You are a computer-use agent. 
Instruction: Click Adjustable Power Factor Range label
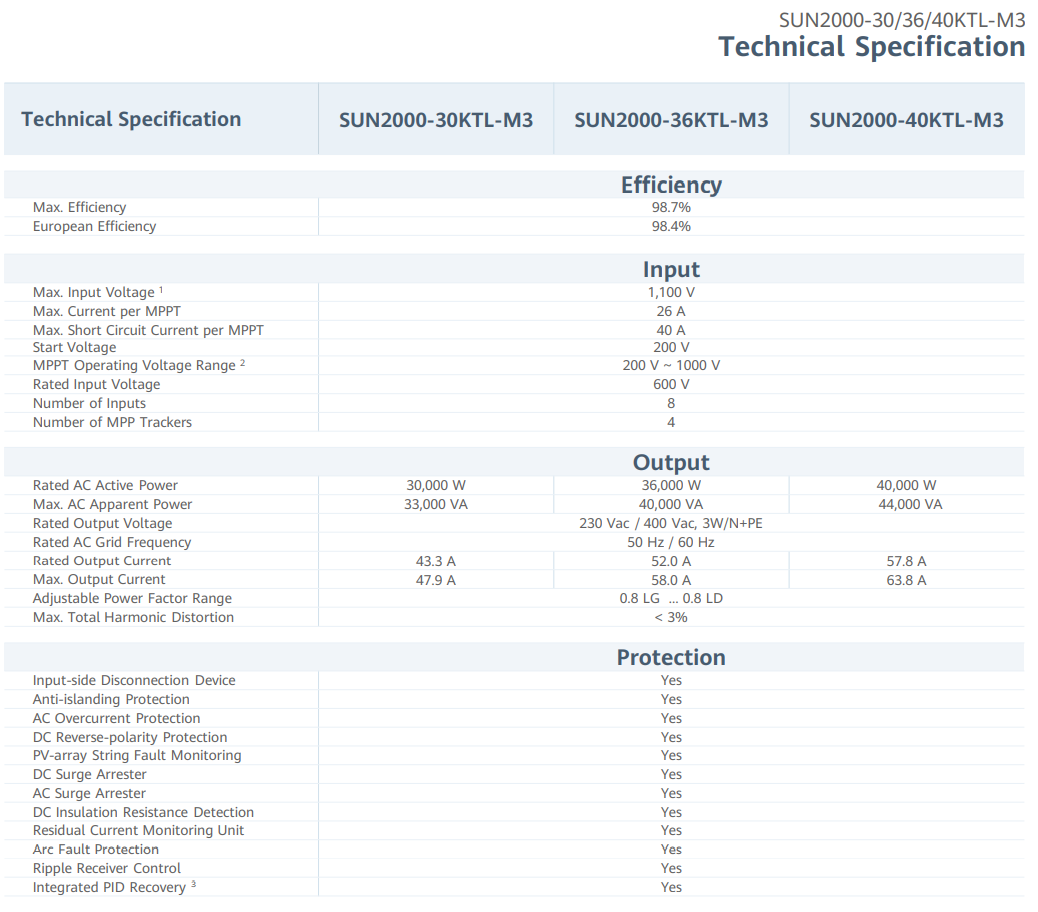[132, 598]
